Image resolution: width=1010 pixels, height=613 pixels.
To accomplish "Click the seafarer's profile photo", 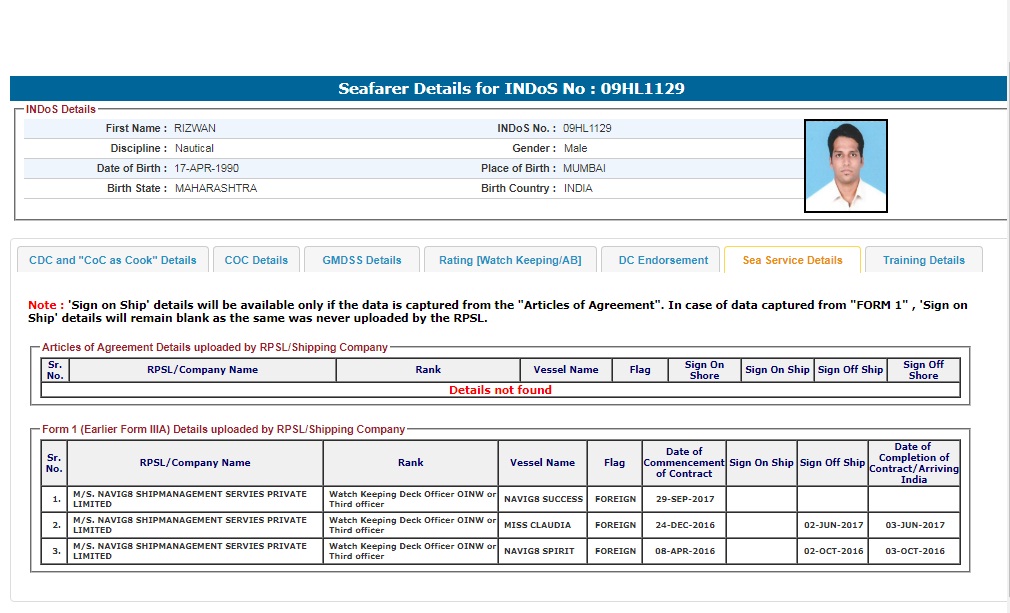I will pyautogui.click(x=845, y=166).
